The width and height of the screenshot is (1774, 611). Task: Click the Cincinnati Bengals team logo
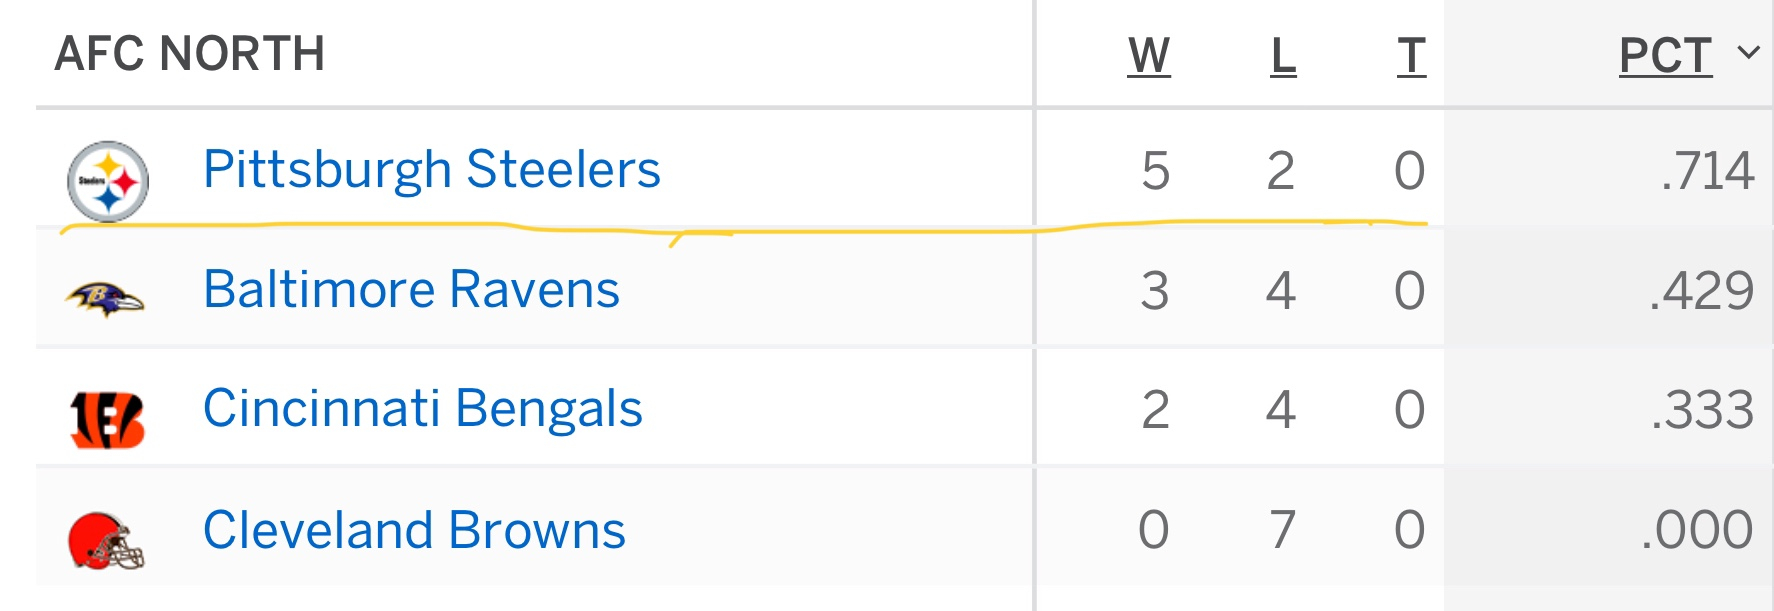coord(107,419)
